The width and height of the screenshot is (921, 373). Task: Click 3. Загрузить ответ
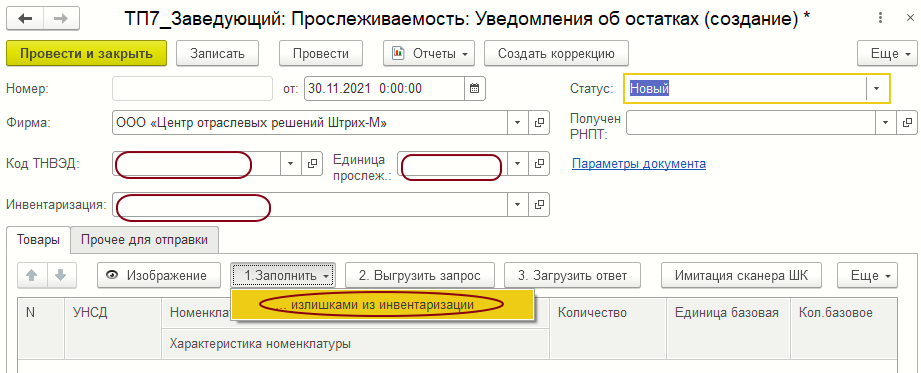(x=573, y=275)
